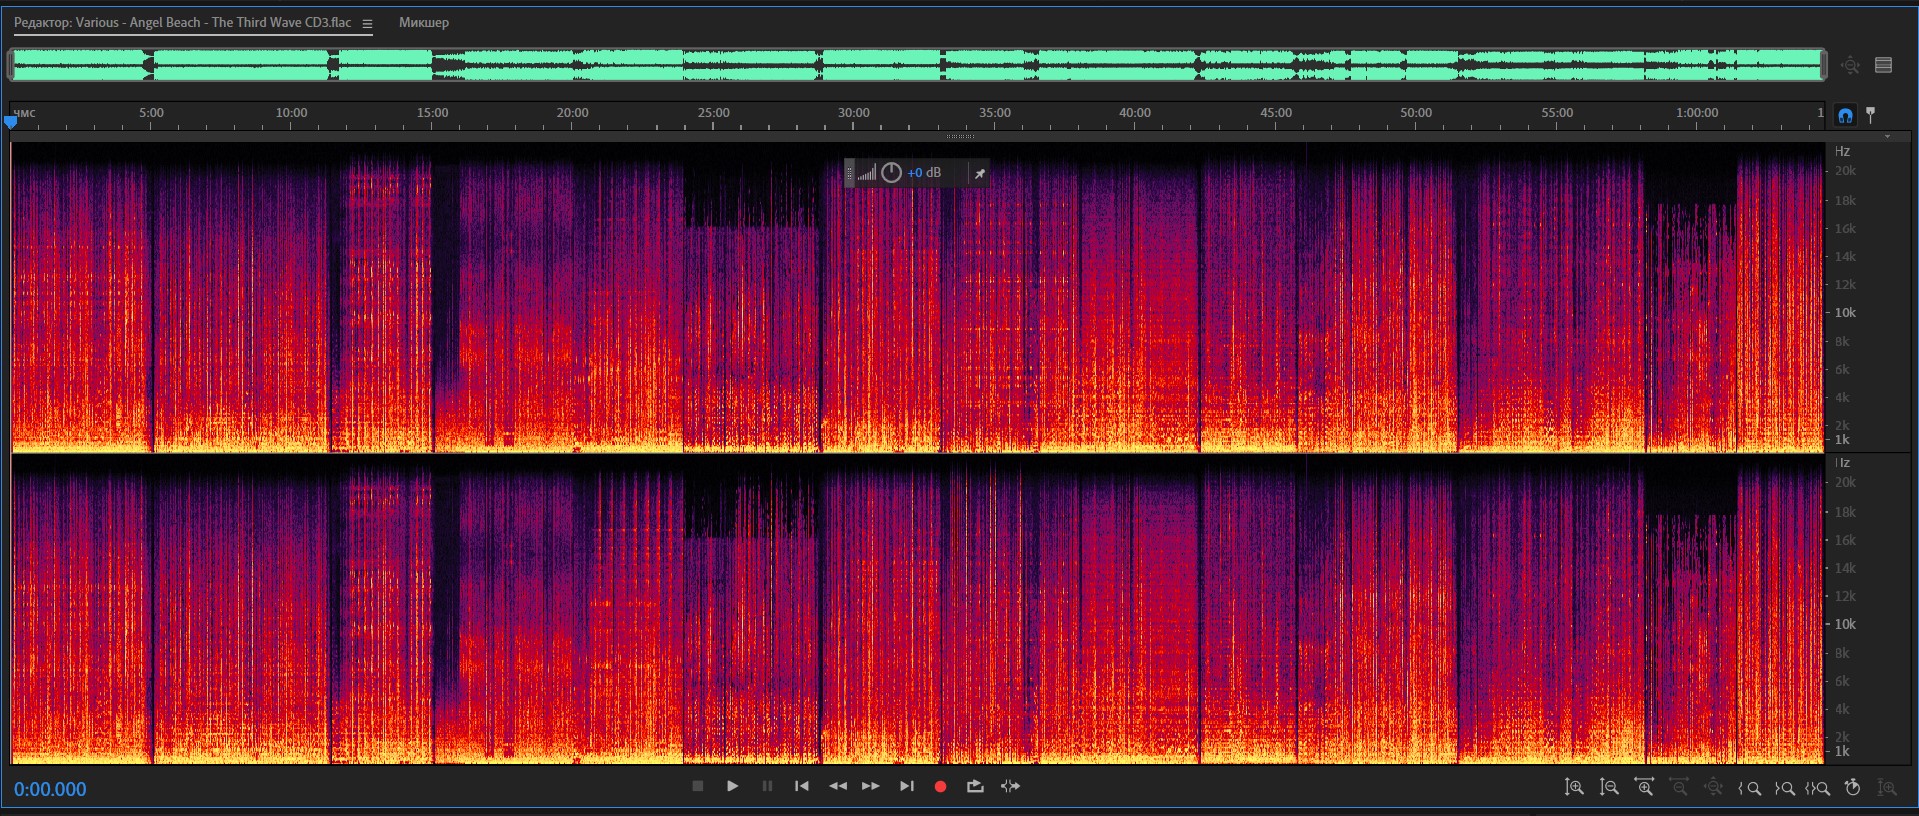Click the Zoom In Amplitude icon
The height and width of the screenshot is (816, 1919).
[1574, 788]
